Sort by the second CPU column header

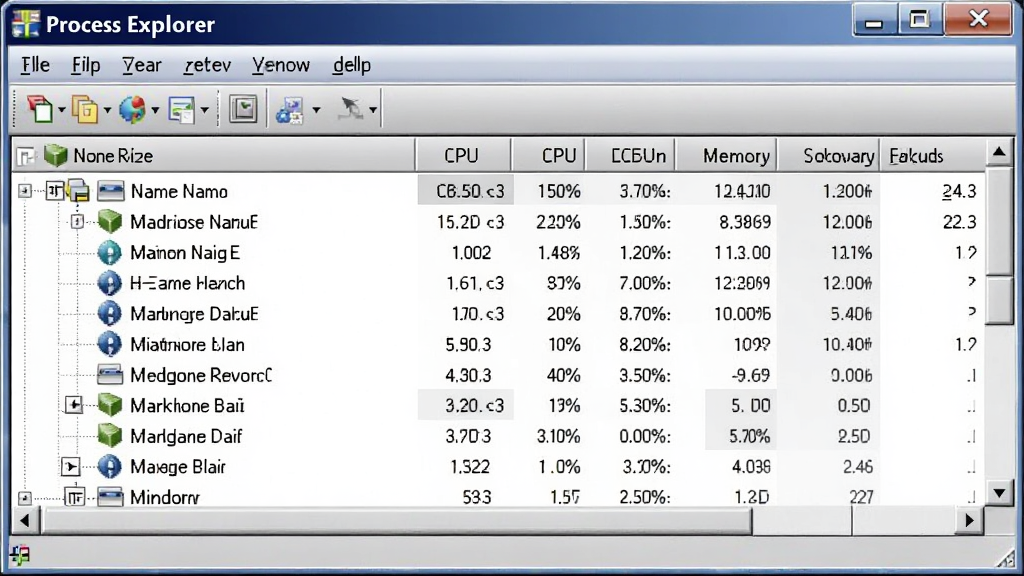tap(549, 155)
